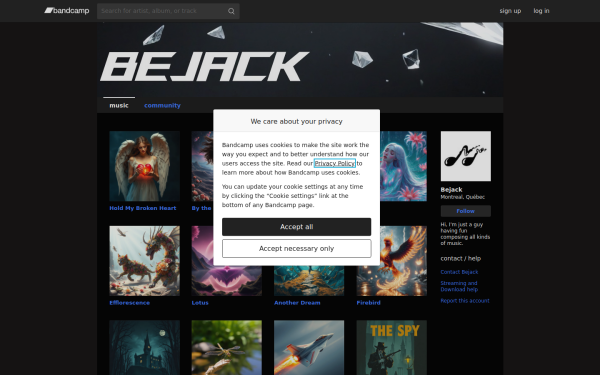Screen dimensions: 600x375
Task: Click the Bandcamp logo
Action: tap(67, 11)
